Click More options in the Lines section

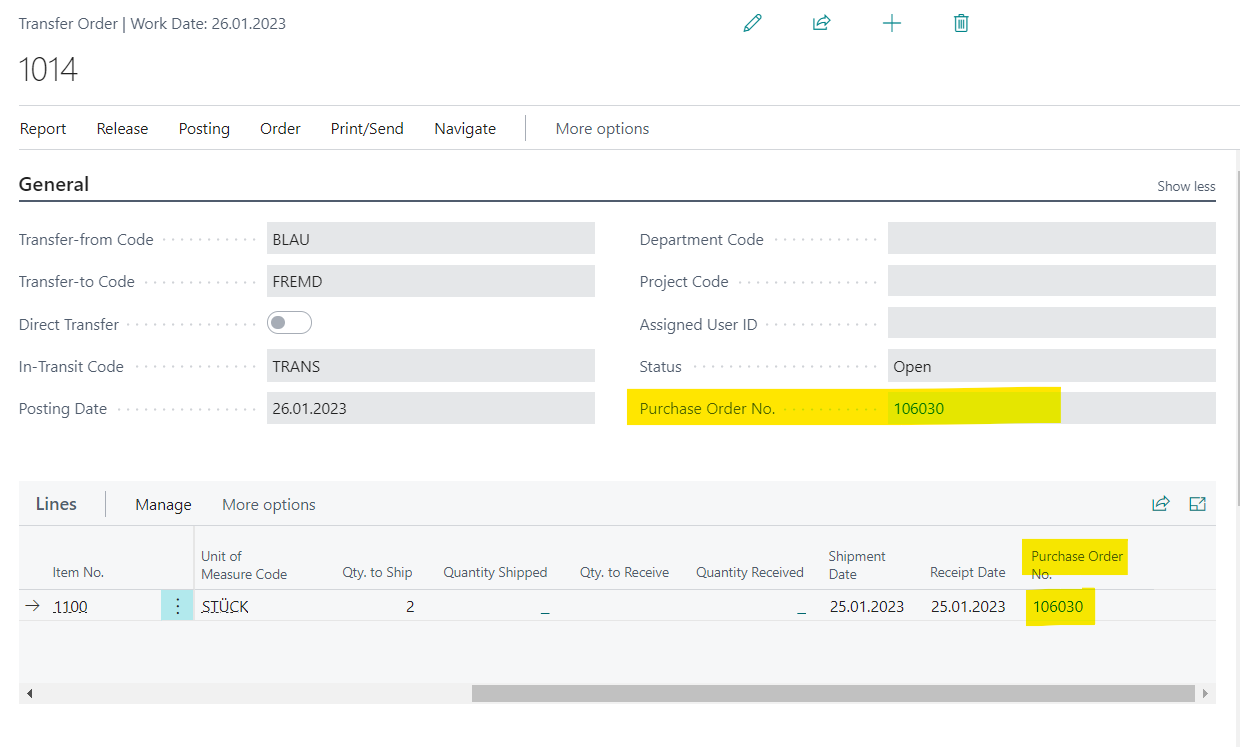269,504
